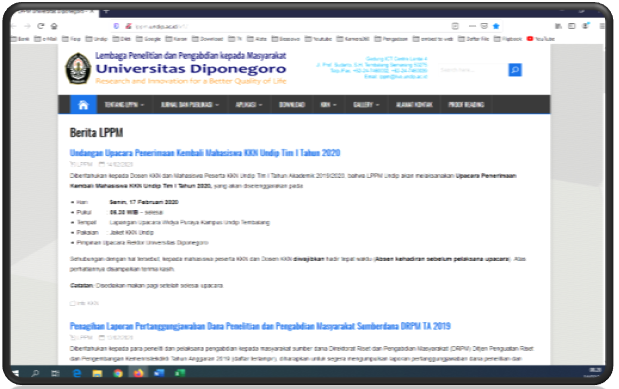Image resolution: width=619 pixels, height=389 pixels.
Task: Open the Penagihan Laporan Pertanggungjawaban article link
Action: (260, 326)
